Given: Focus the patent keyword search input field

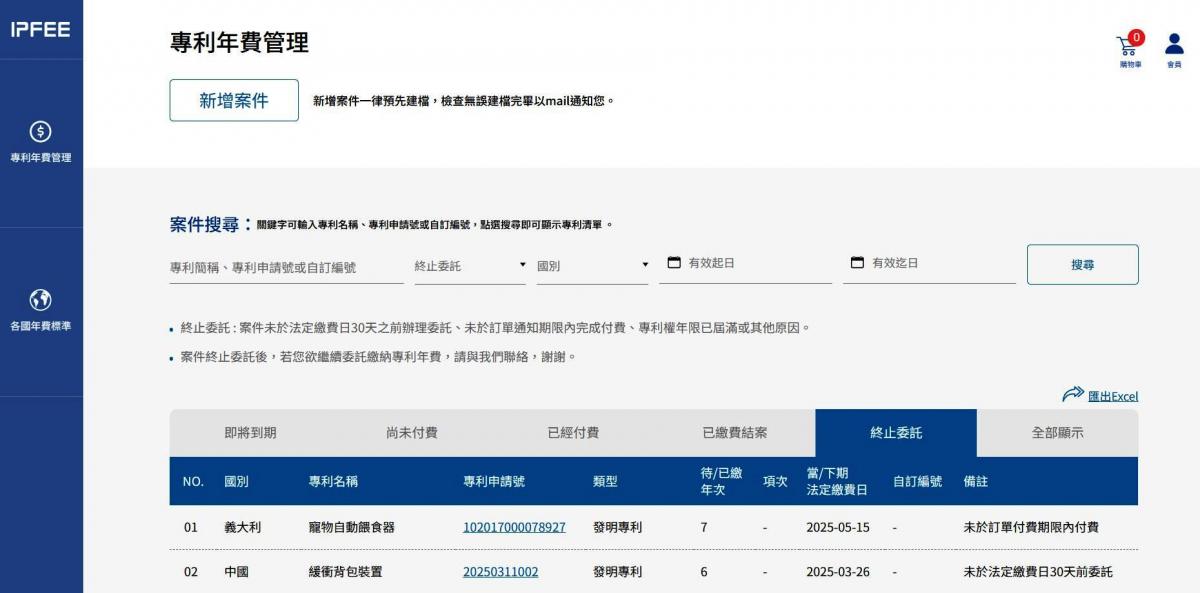Looking at the screenshot, I should (x=286, y=268).
